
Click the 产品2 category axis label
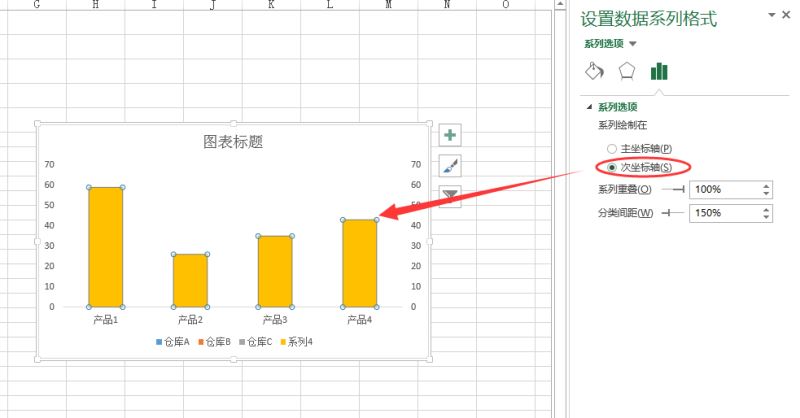(x=190, y=320)
